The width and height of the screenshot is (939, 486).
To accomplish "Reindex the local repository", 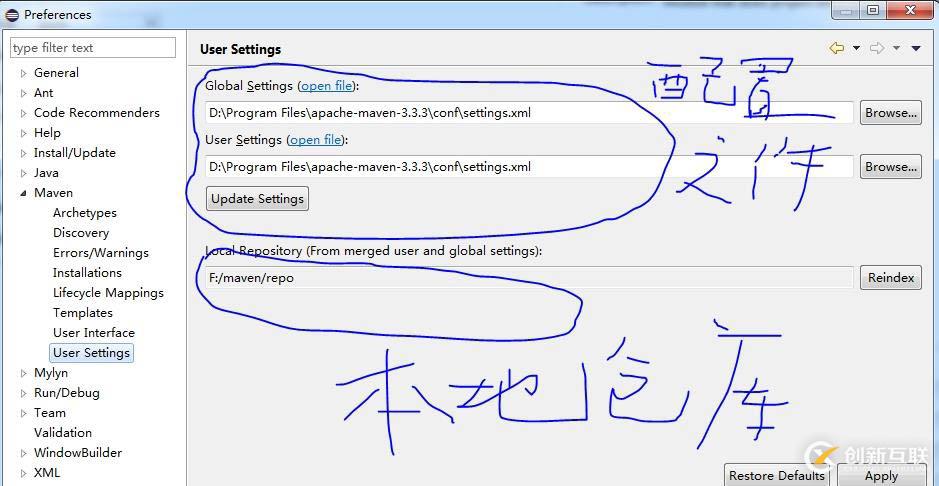I will tap(890, 278).
